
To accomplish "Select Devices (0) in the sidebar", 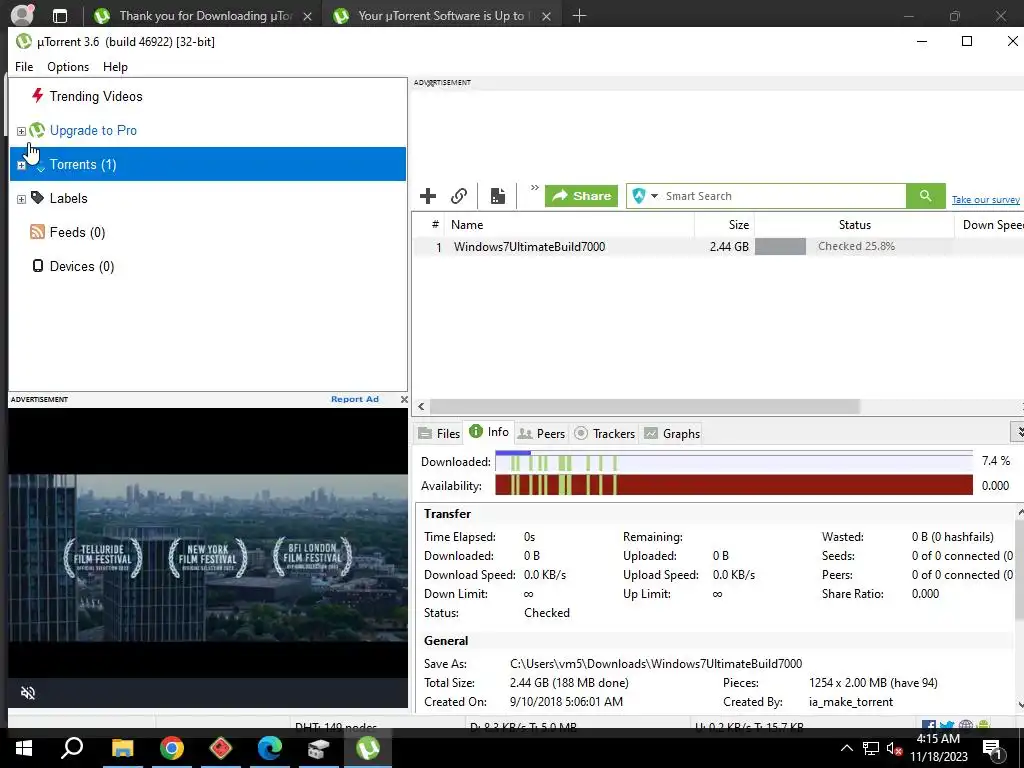I will click(82, 266).
